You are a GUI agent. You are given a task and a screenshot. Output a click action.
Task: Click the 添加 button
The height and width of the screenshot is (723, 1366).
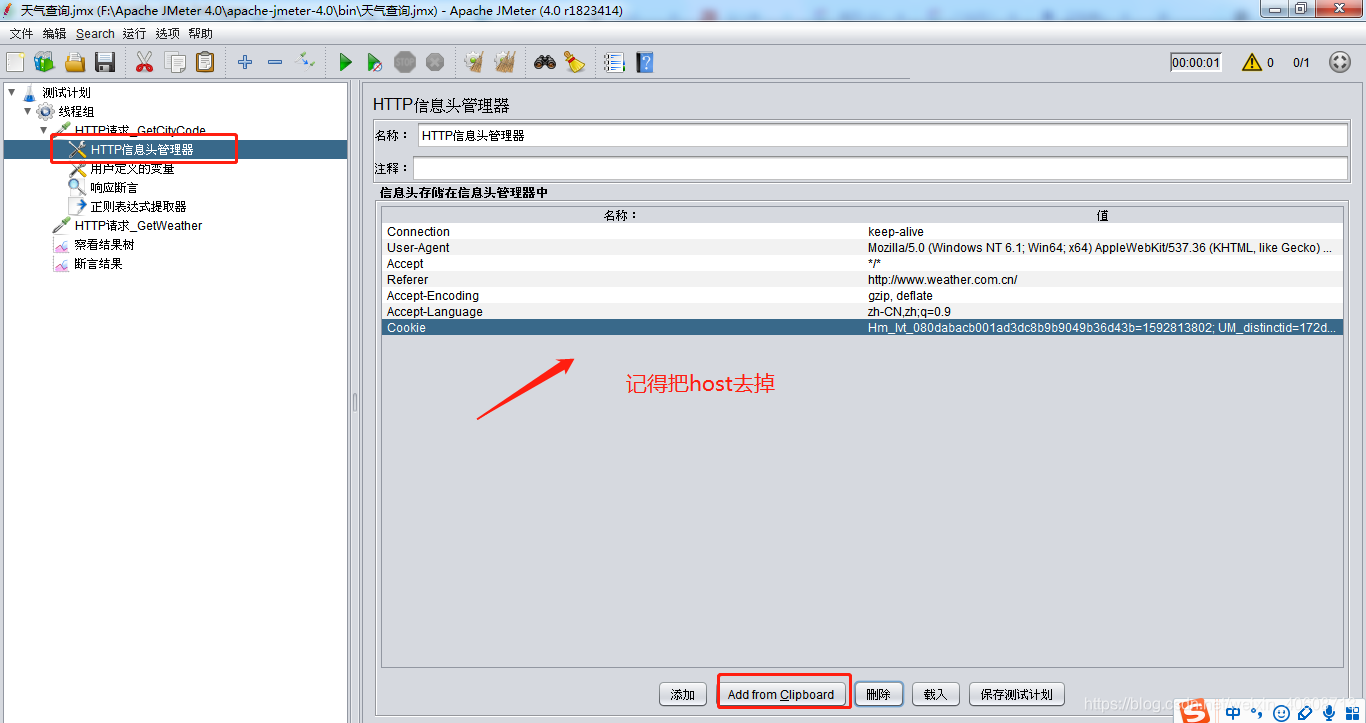(x=682, y=694)
